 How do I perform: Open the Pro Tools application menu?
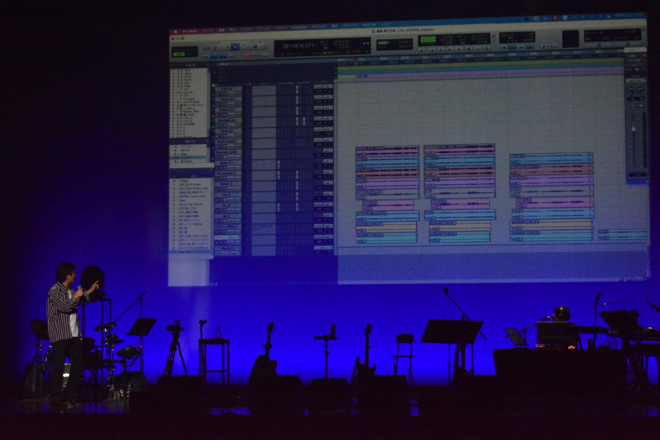coord(187,31)
